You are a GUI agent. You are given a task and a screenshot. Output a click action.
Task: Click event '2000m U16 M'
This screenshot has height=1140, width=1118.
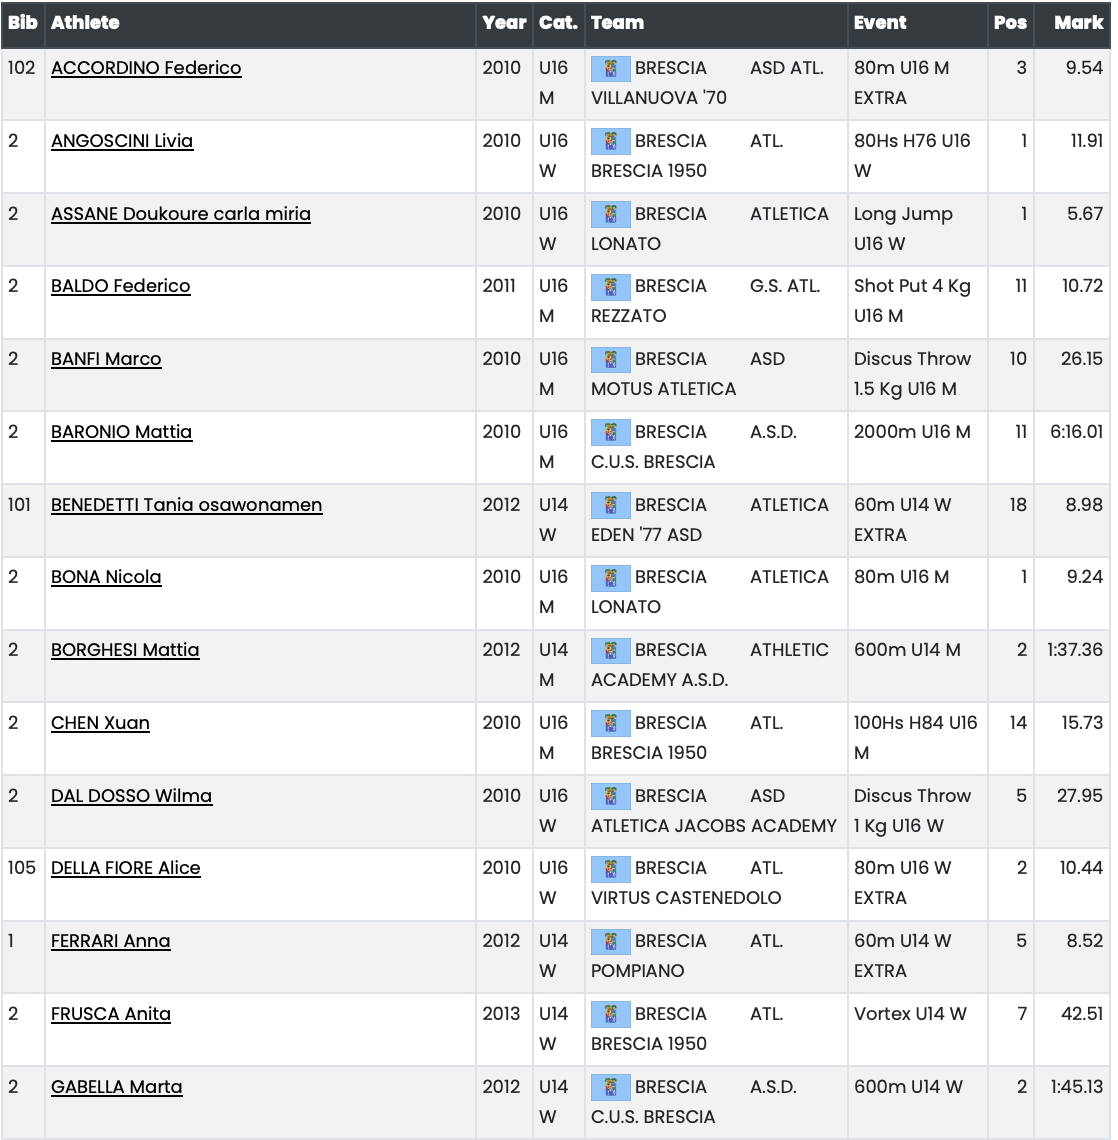coord(912,431)
